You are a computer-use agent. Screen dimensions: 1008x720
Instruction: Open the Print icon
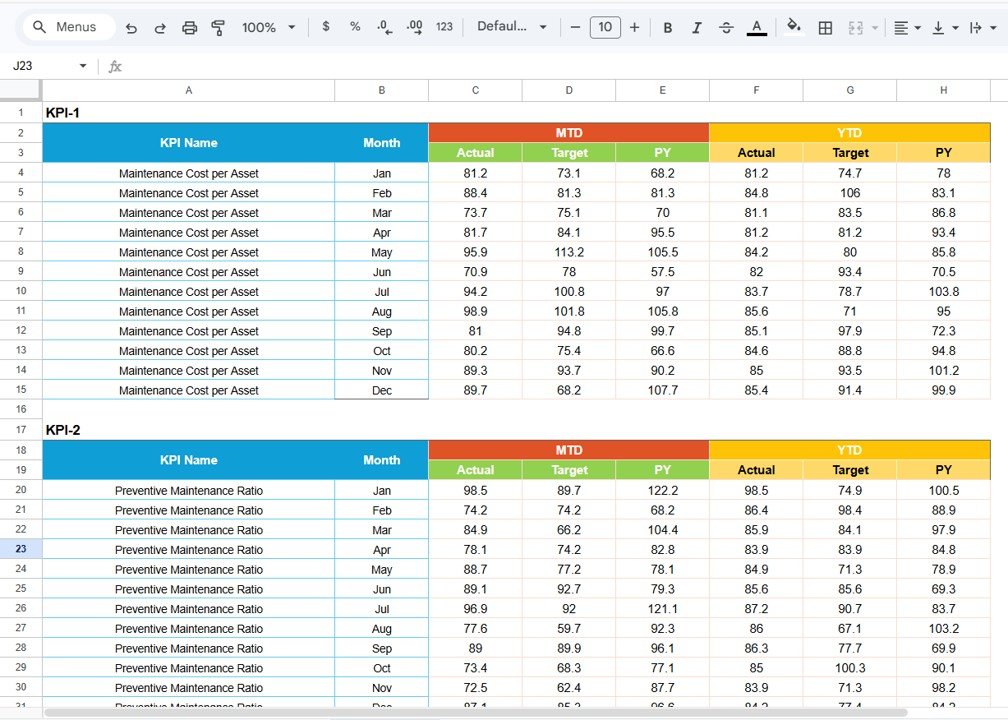(x=189, y=27)
